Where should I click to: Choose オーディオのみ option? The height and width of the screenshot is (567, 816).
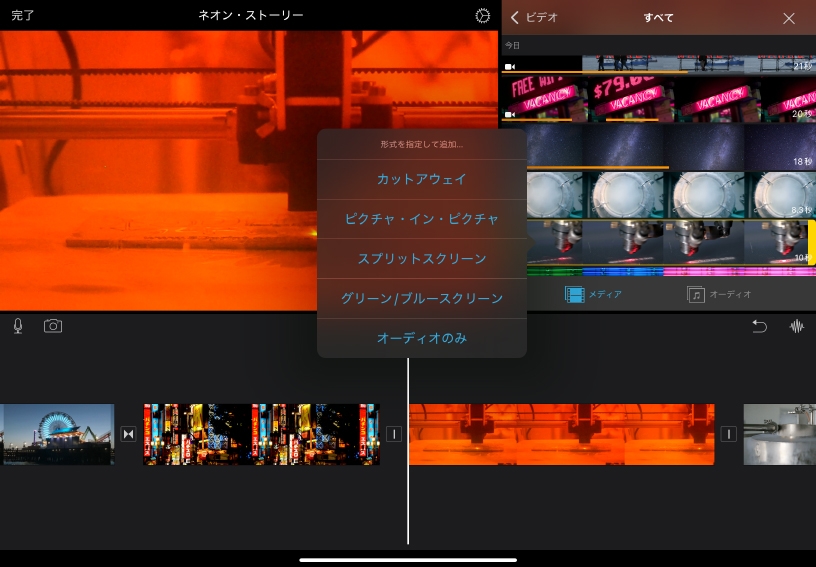point(421,339)
